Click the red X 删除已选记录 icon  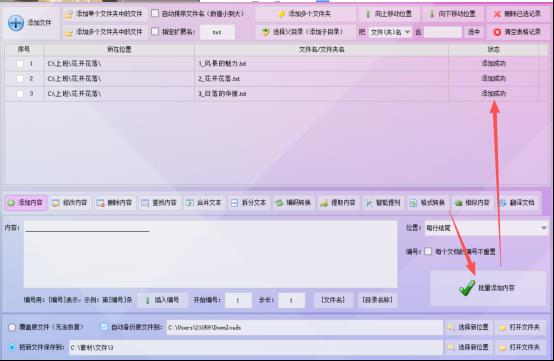497,14
